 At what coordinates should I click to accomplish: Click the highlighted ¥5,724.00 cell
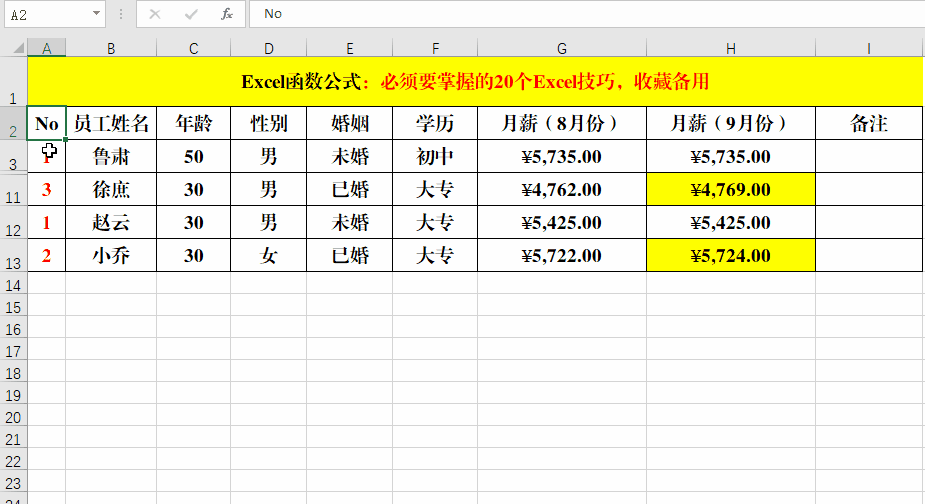731,256
